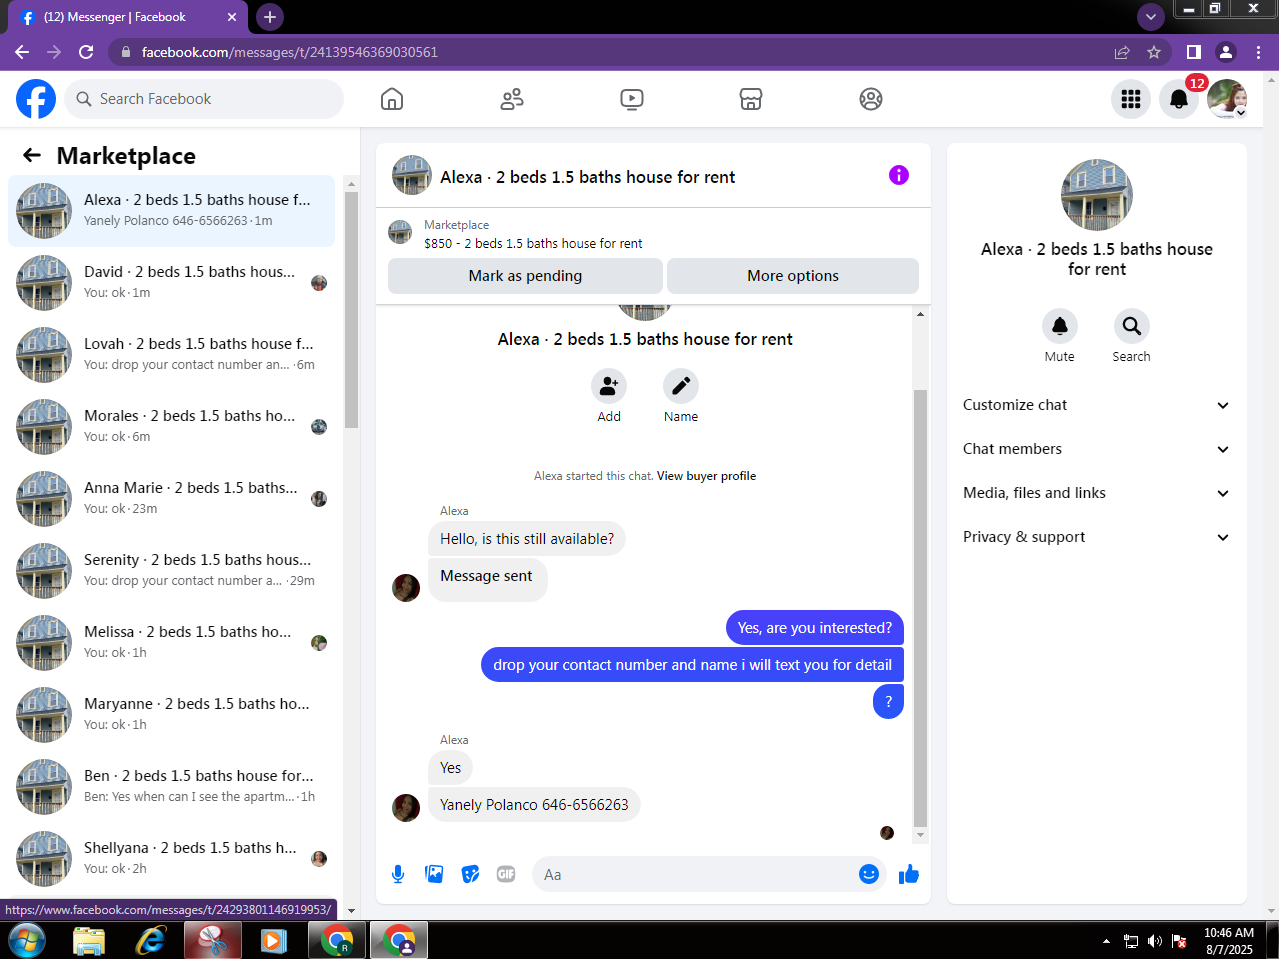Open the emoji picker smiley icon

pos(869,874)
